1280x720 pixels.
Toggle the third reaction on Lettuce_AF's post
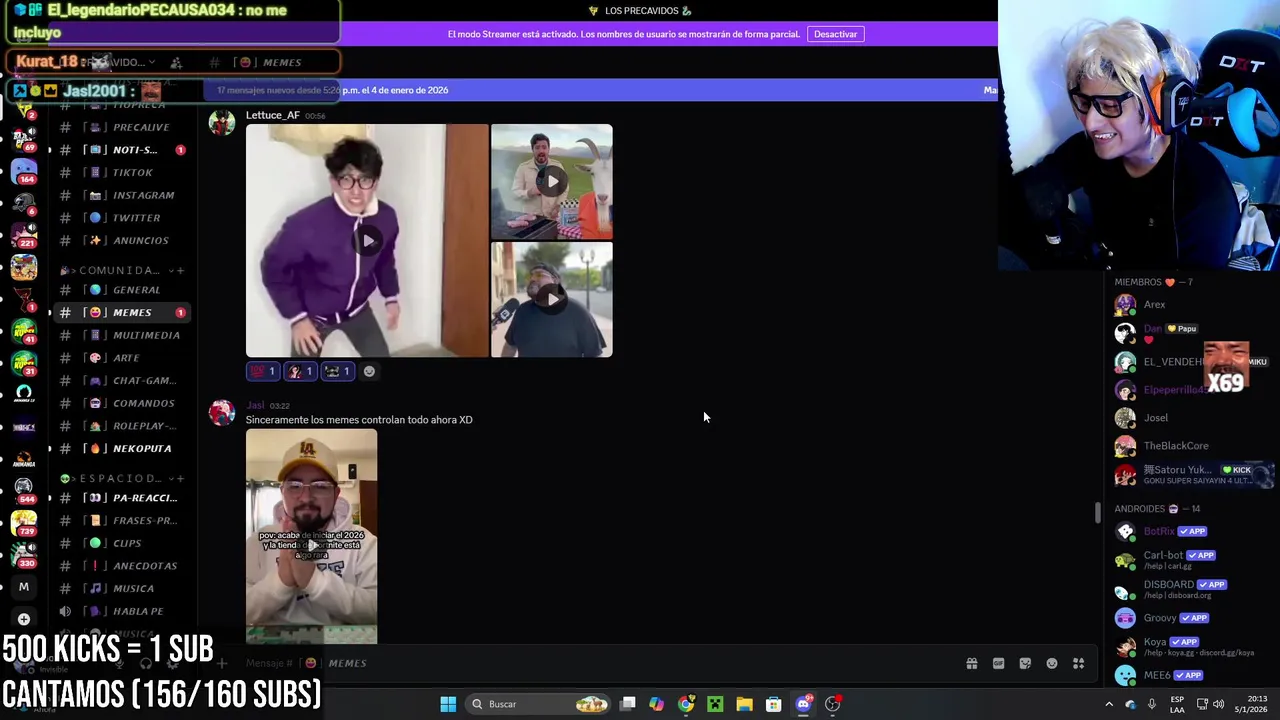point(337,371)
